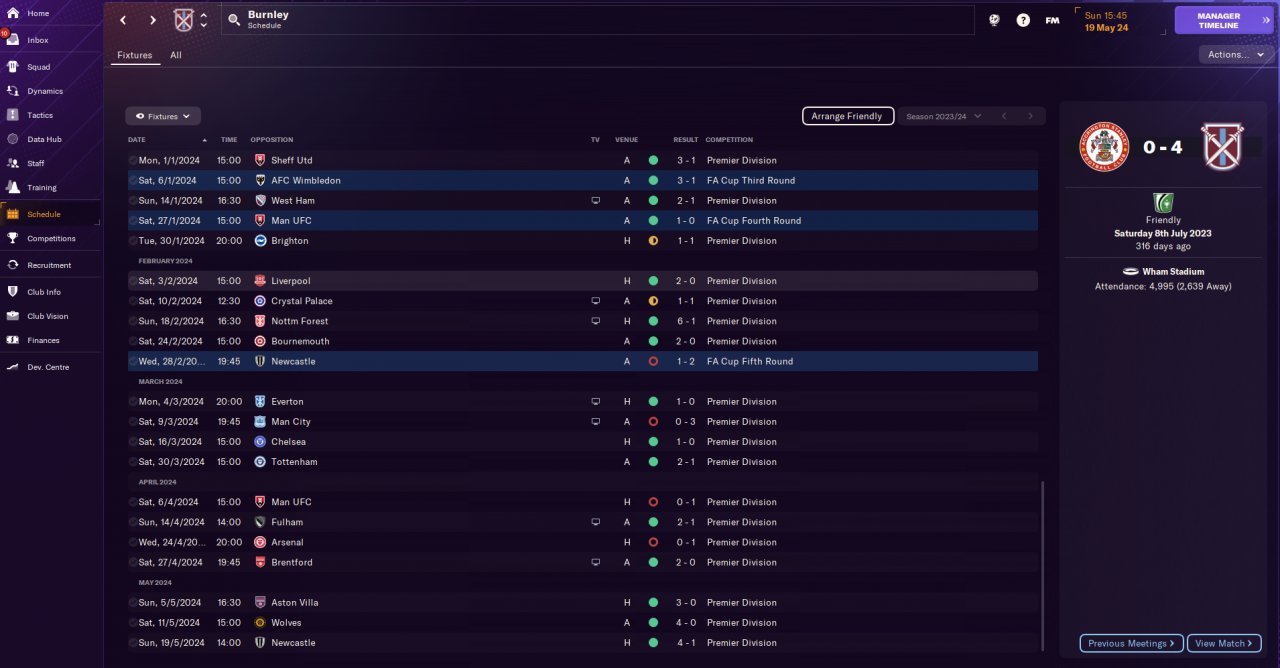Click the Man City club badge
Image resolution: width=1280 pixels, height=668 pixels.
260,422
